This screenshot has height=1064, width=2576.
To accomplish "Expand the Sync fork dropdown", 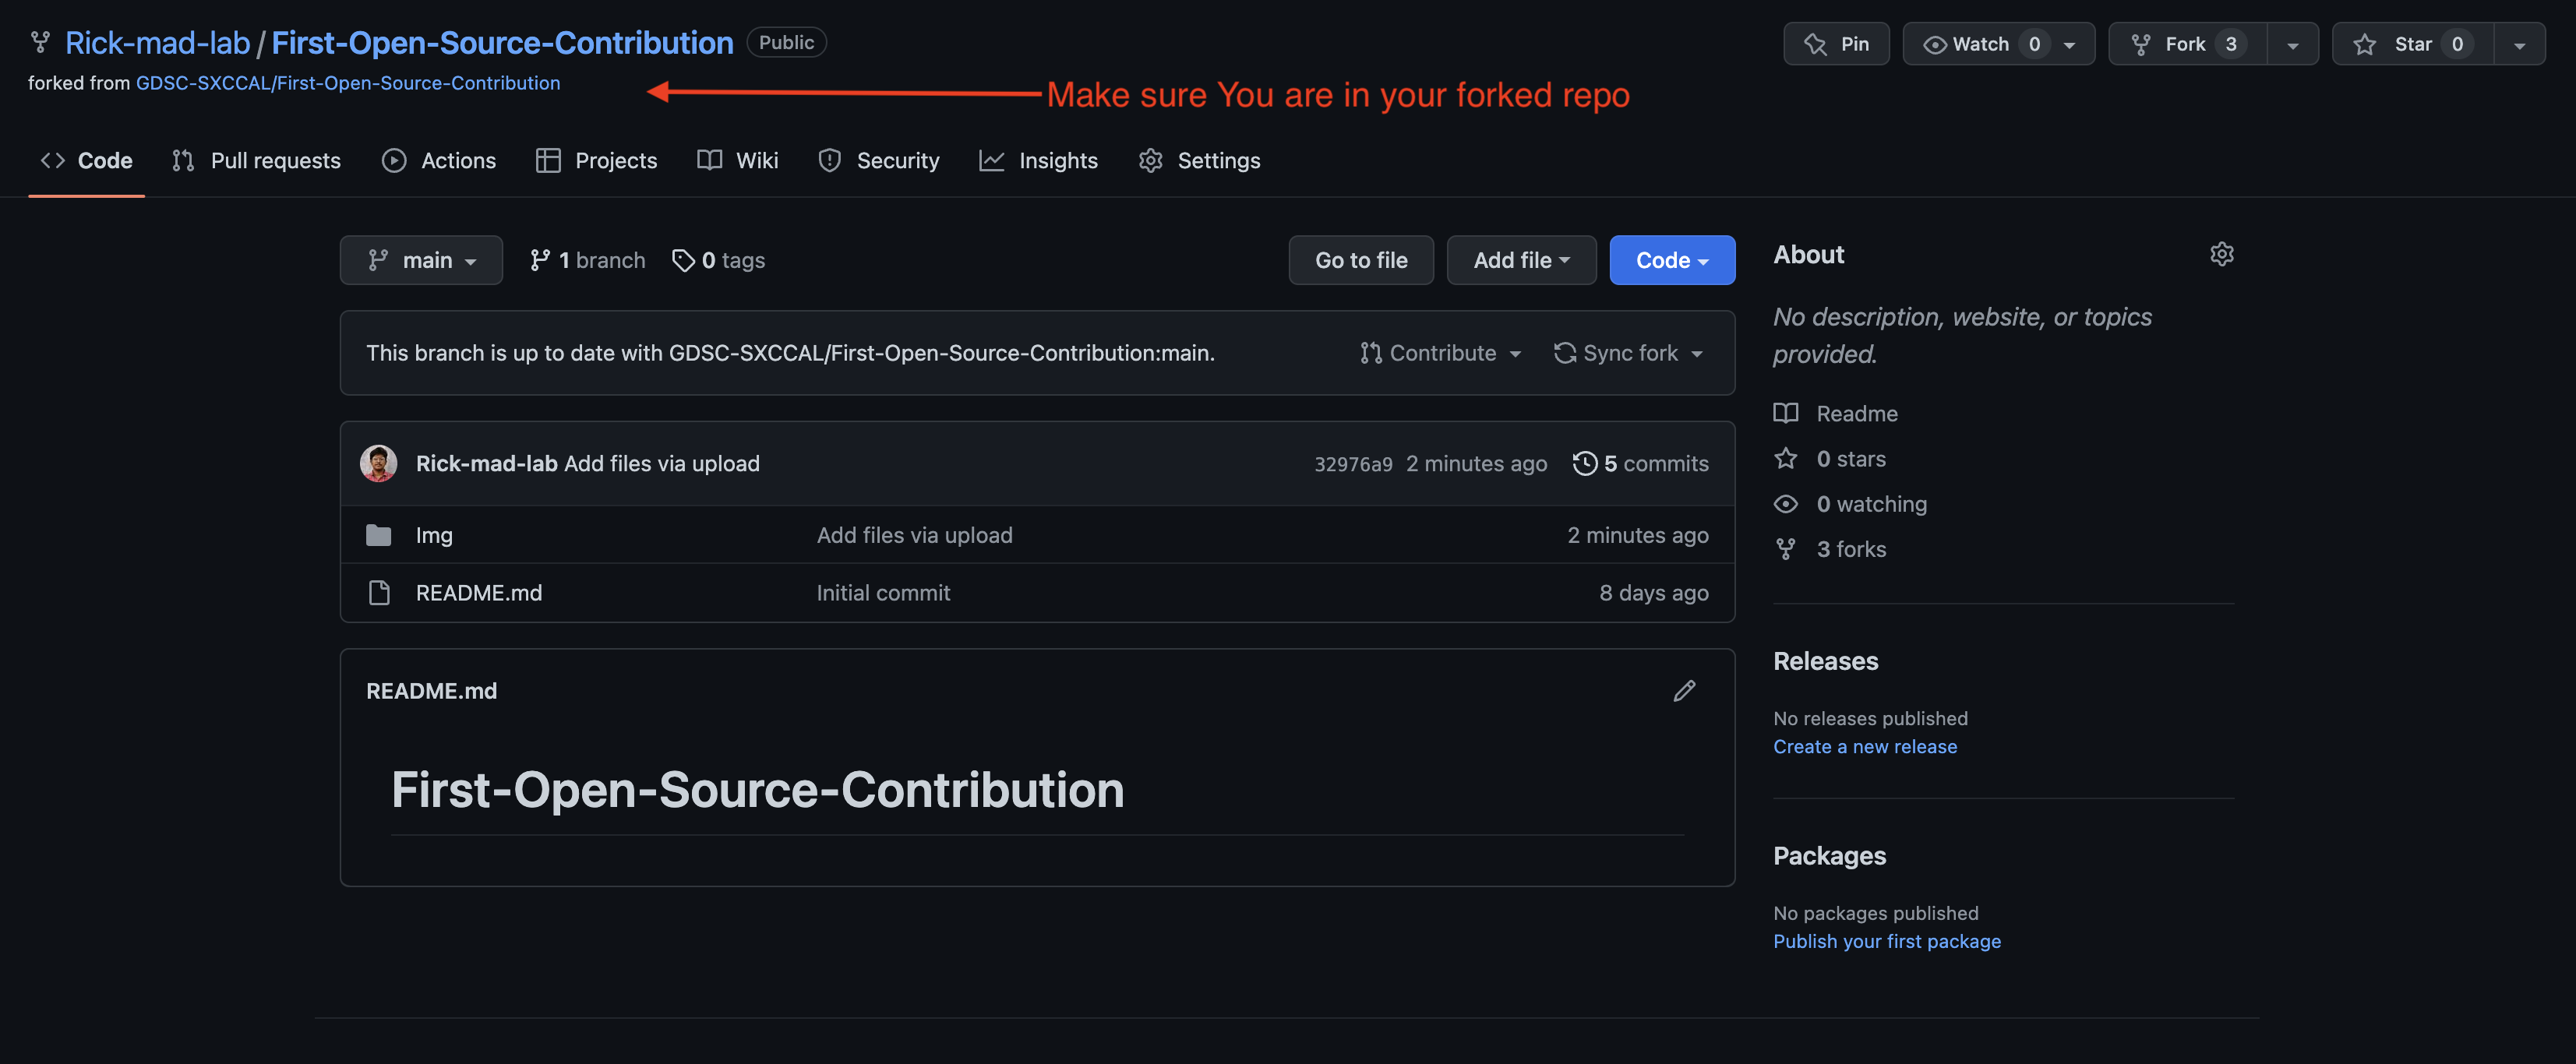I will pos(1627,353).
